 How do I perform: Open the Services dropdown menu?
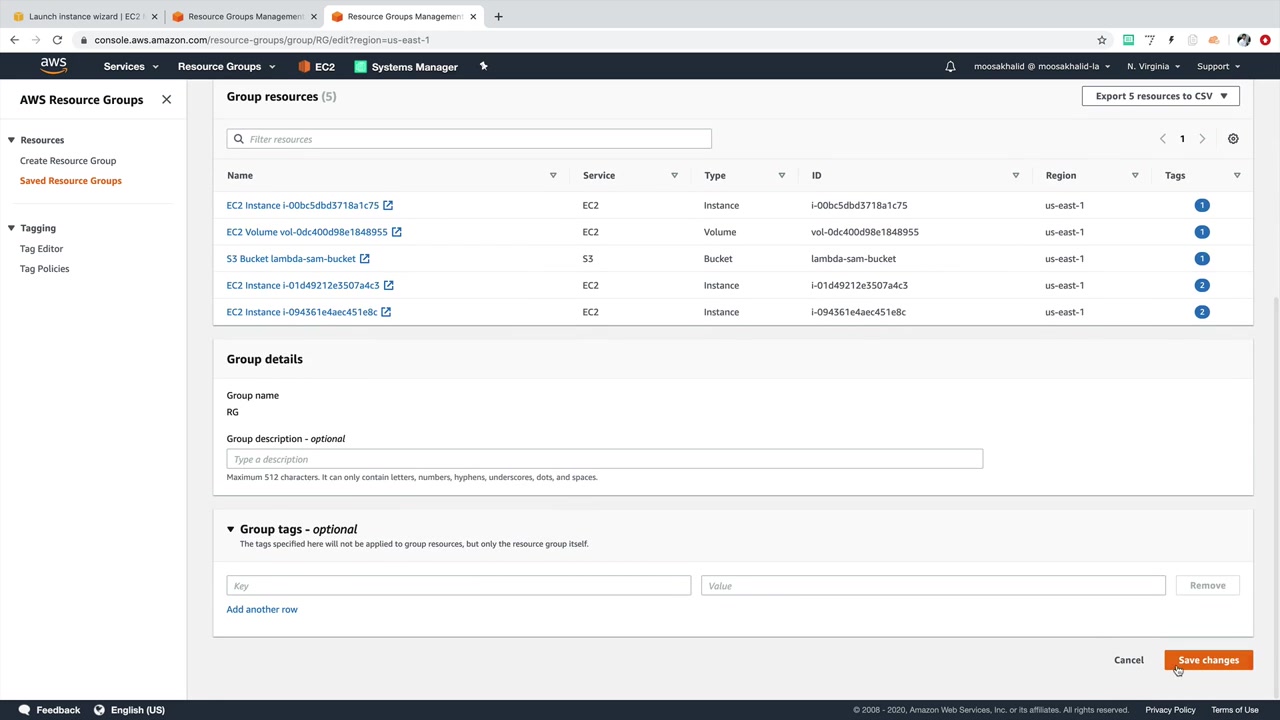tap(131, 66)
